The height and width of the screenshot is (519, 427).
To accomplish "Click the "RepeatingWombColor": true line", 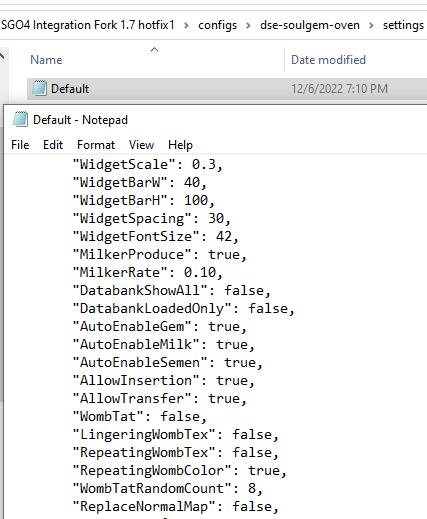I will (180, 470).
